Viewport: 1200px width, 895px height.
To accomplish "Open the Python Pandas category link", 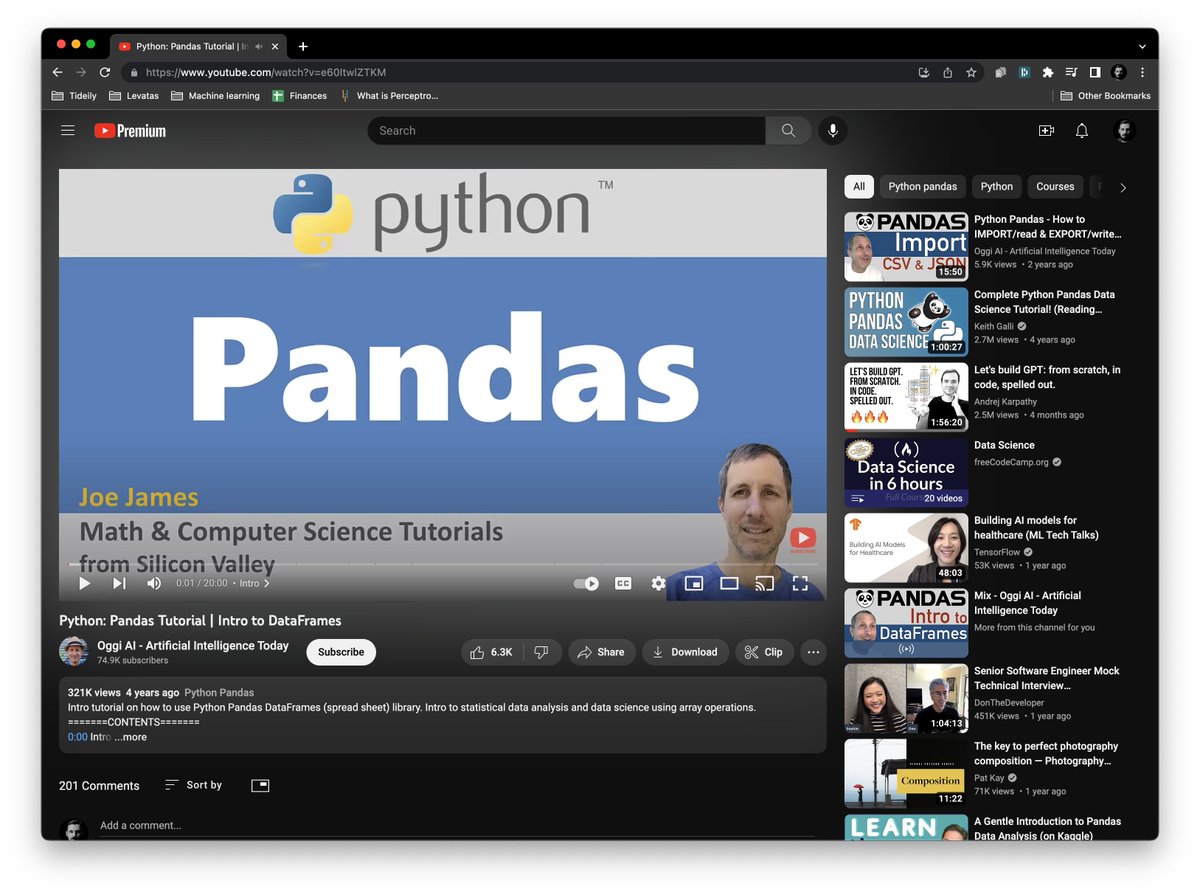I will 219,692.
